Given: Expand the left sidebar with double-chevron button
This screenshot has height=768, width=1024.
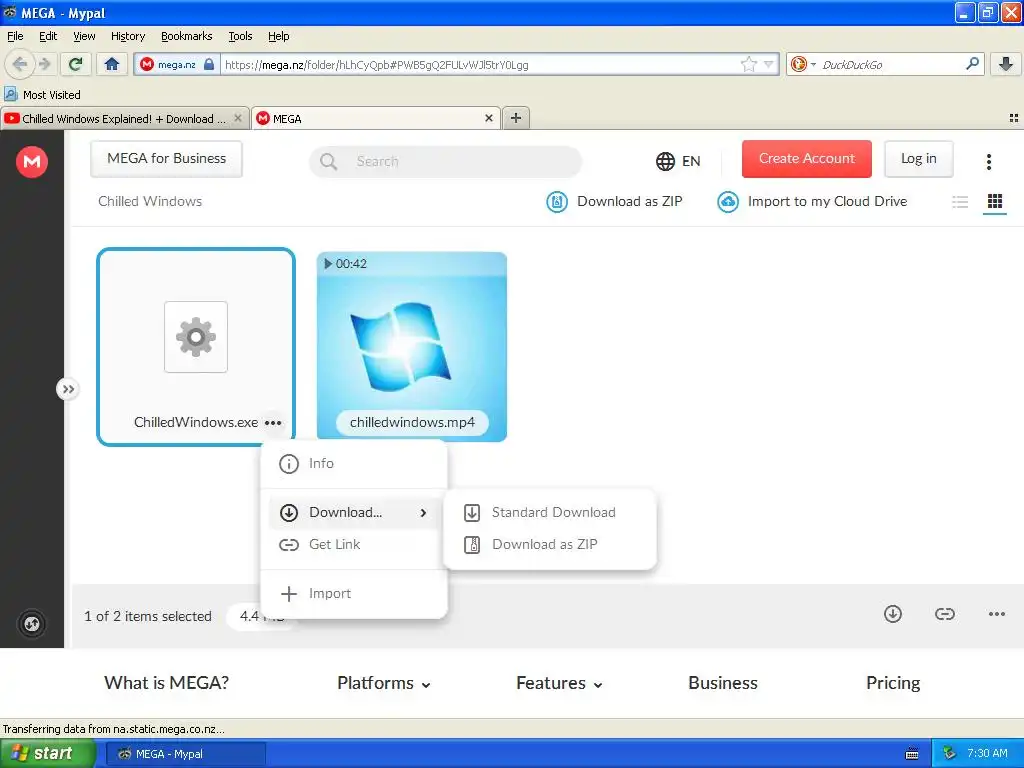Looking at the screenshot, I should [x=68, y=389].
